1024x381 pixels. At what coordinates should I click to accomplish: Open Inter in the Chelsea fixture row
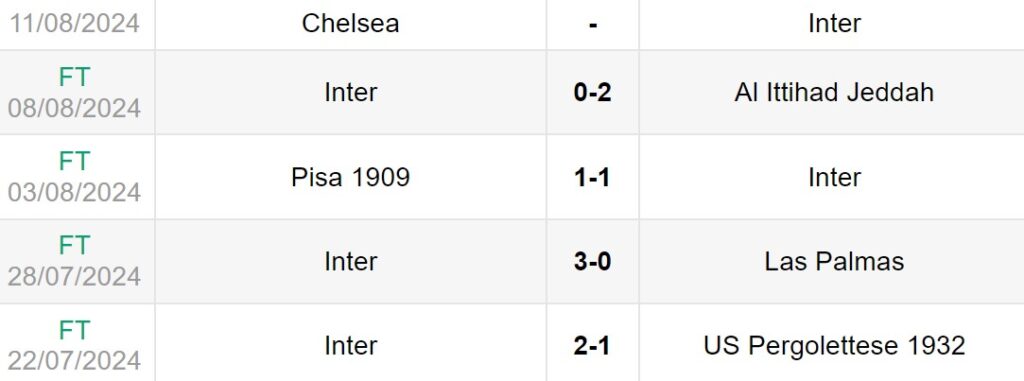[834, 24]
